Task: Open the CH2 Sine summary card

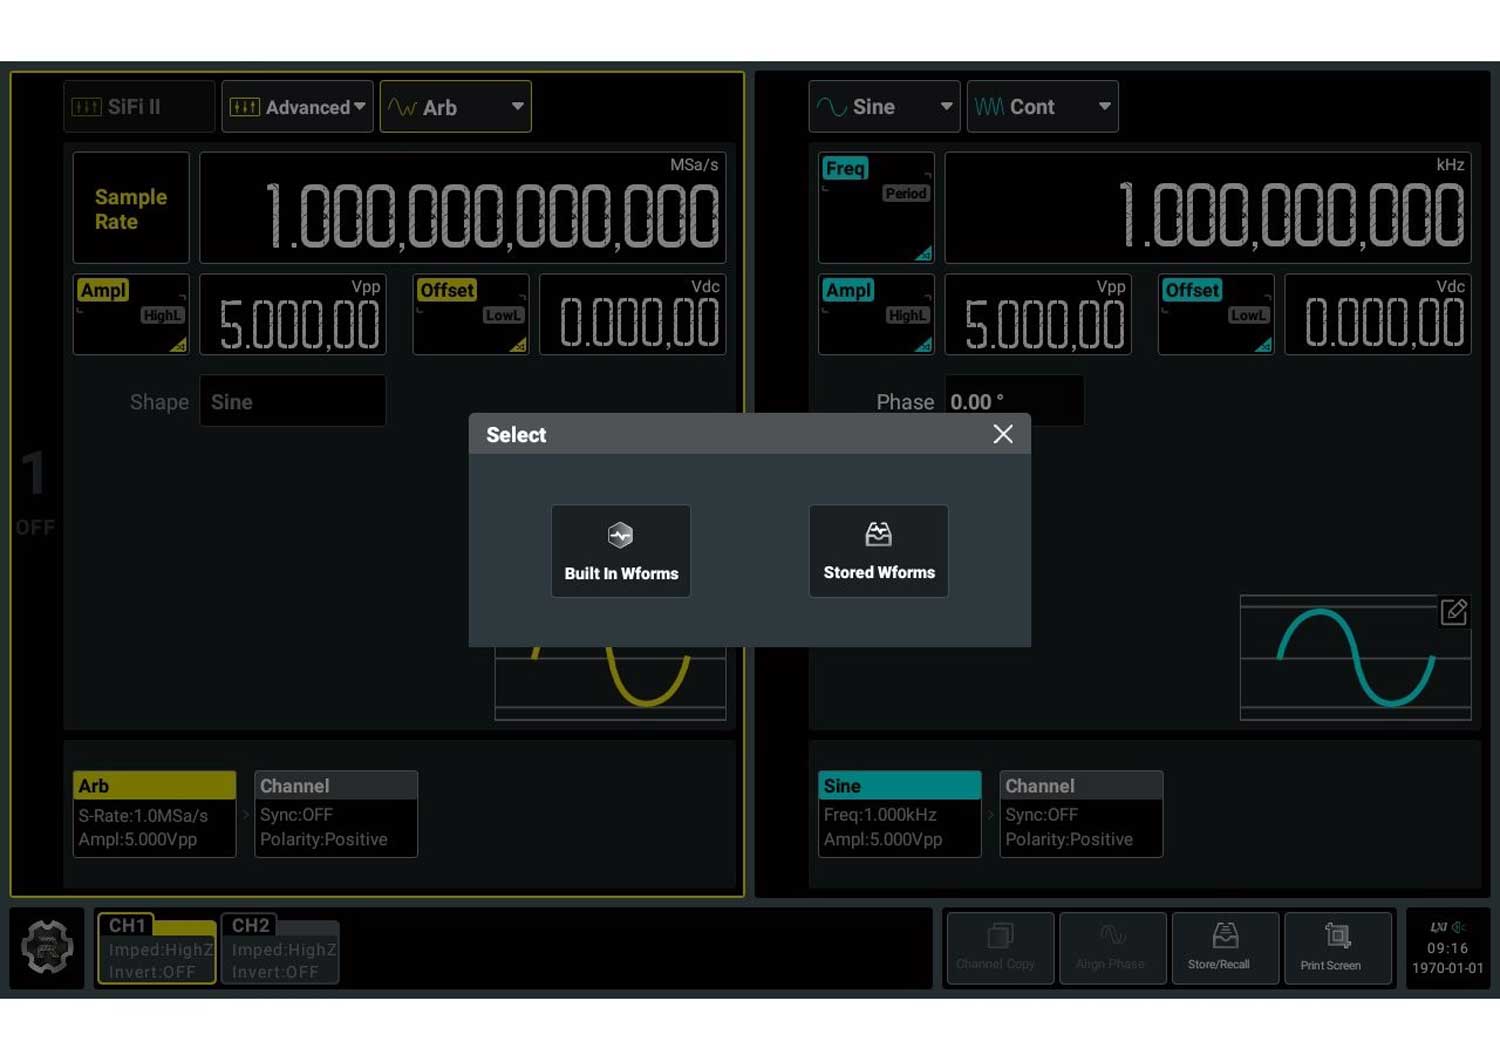Action: click(x=900, y=813)
